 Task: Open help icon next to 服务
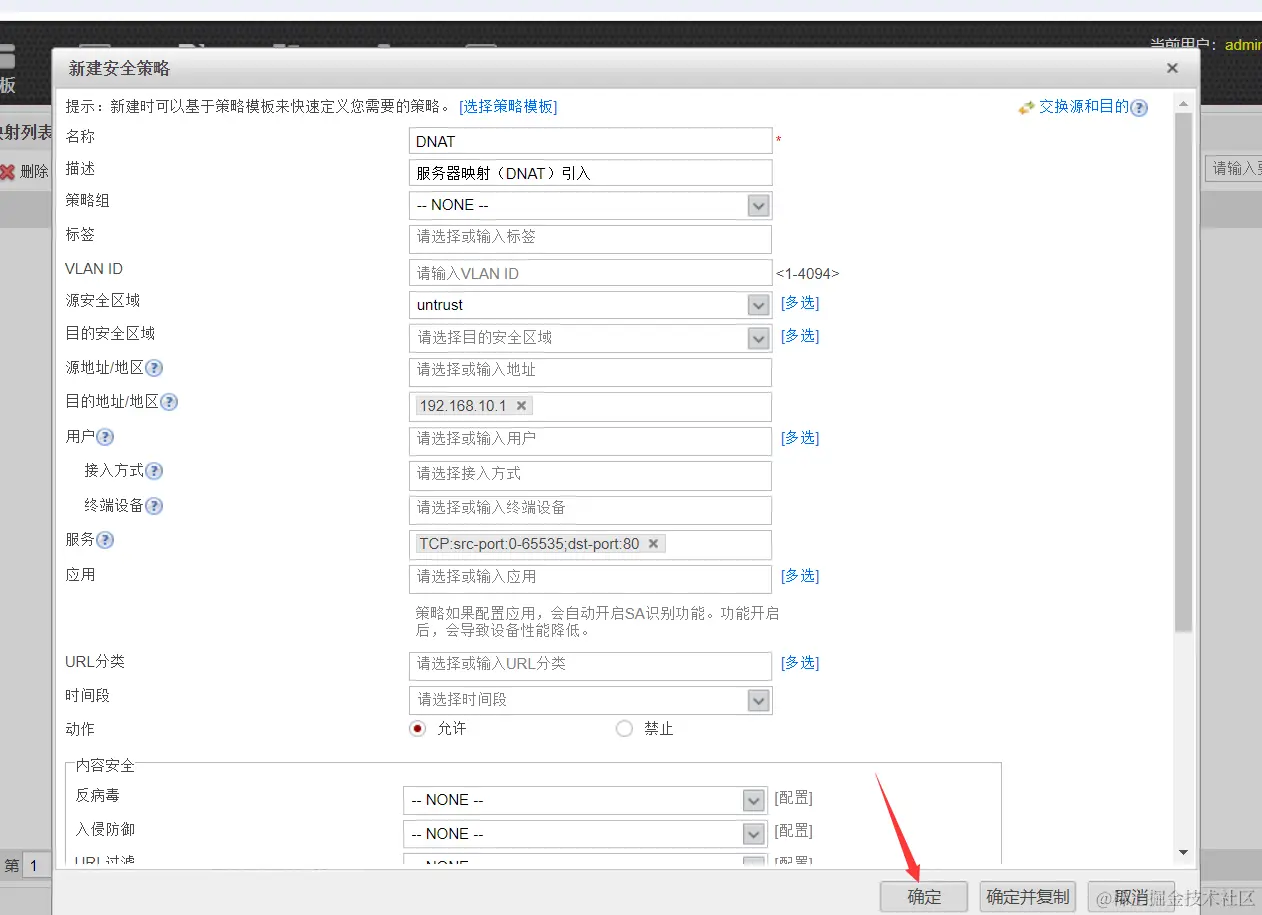click(105, 540)
